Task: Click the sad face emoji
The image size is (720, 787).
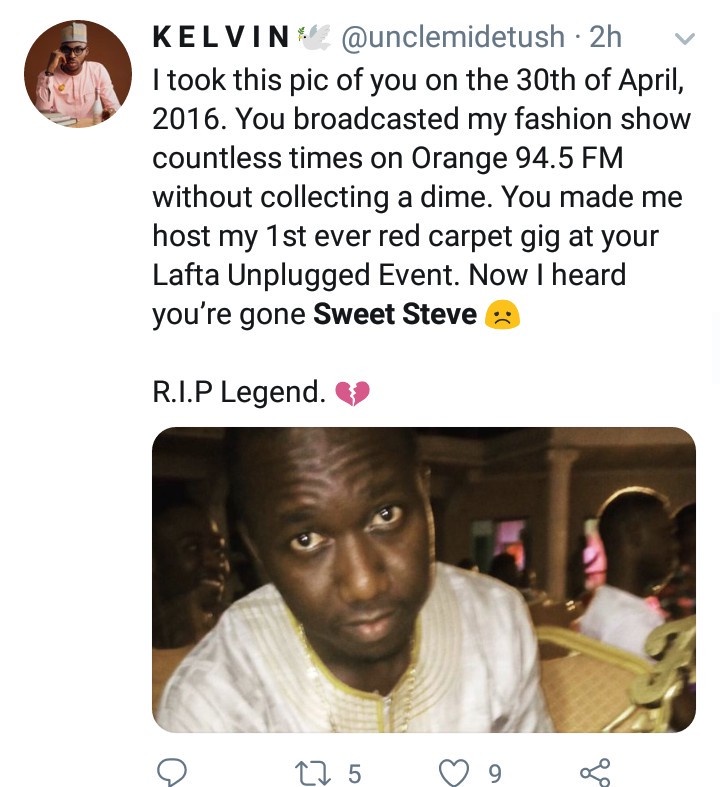Action: pos(502,316)
